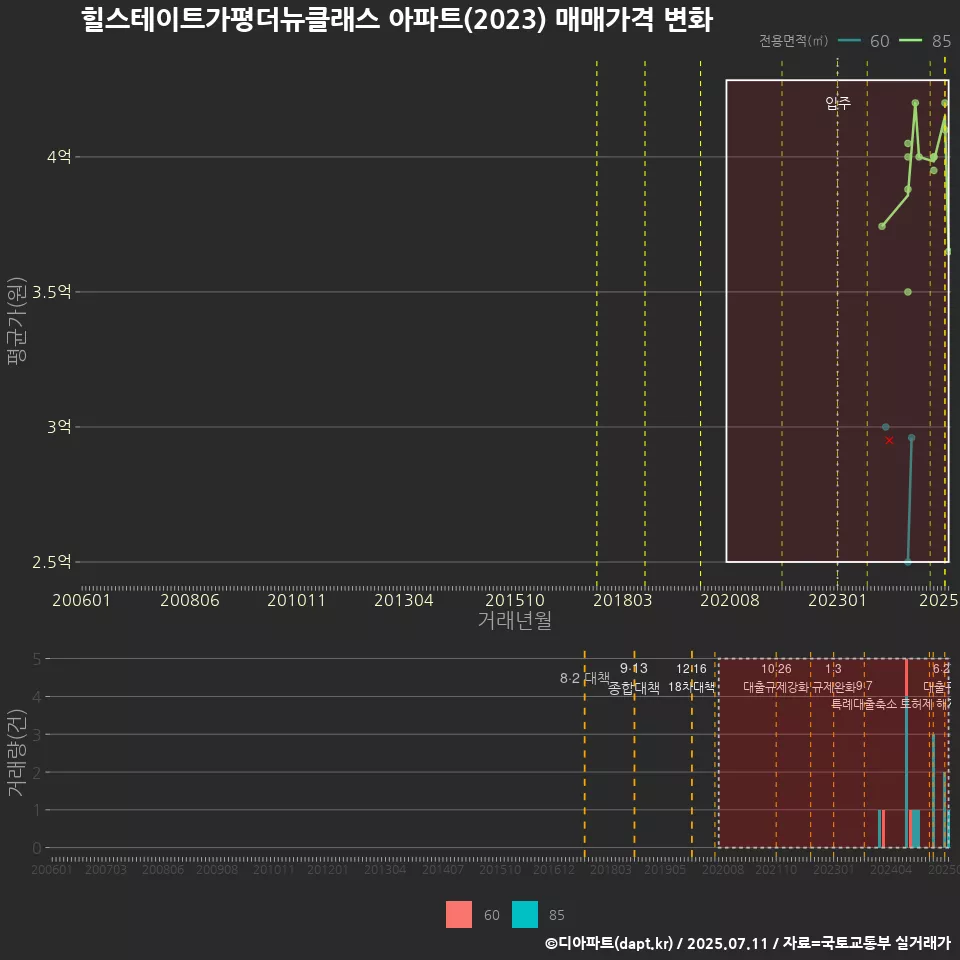Click the 4억 y-axis label
The width and height of the screenshot is (960, 960).
click(x=59, y=157)
